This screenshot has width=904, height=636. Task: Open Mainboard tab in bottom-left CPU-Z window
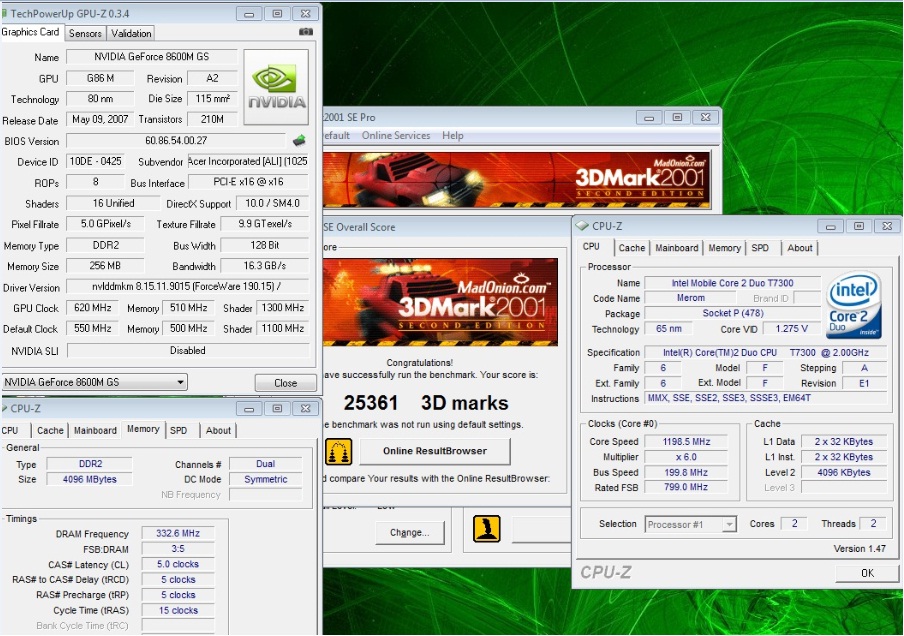point(95,430)
